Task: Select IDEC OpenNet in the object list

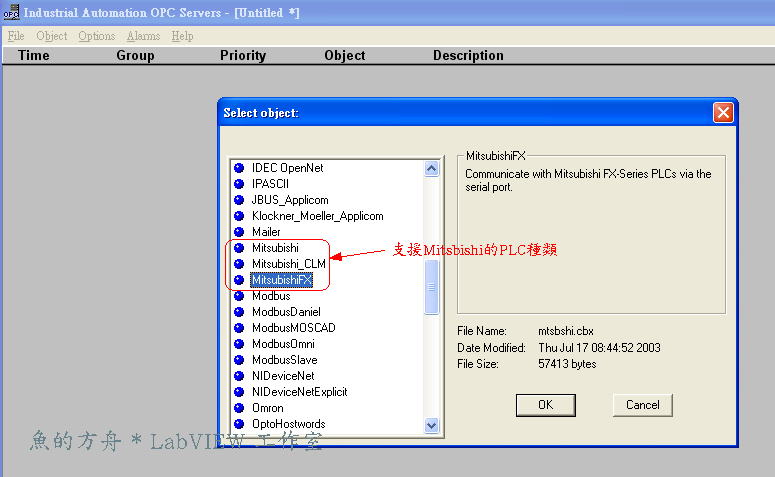Action: pos(287,168)
